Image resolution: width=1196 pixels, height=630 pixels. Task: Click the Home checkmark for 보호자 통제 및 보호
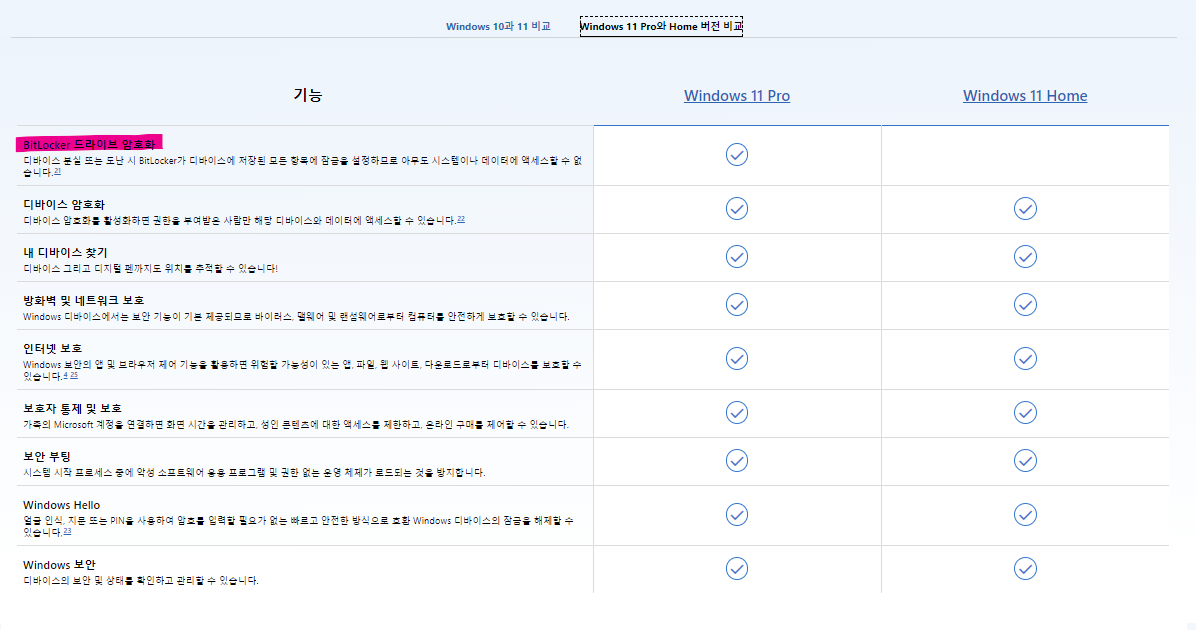pyautogui.click(x=1025, y=413)
